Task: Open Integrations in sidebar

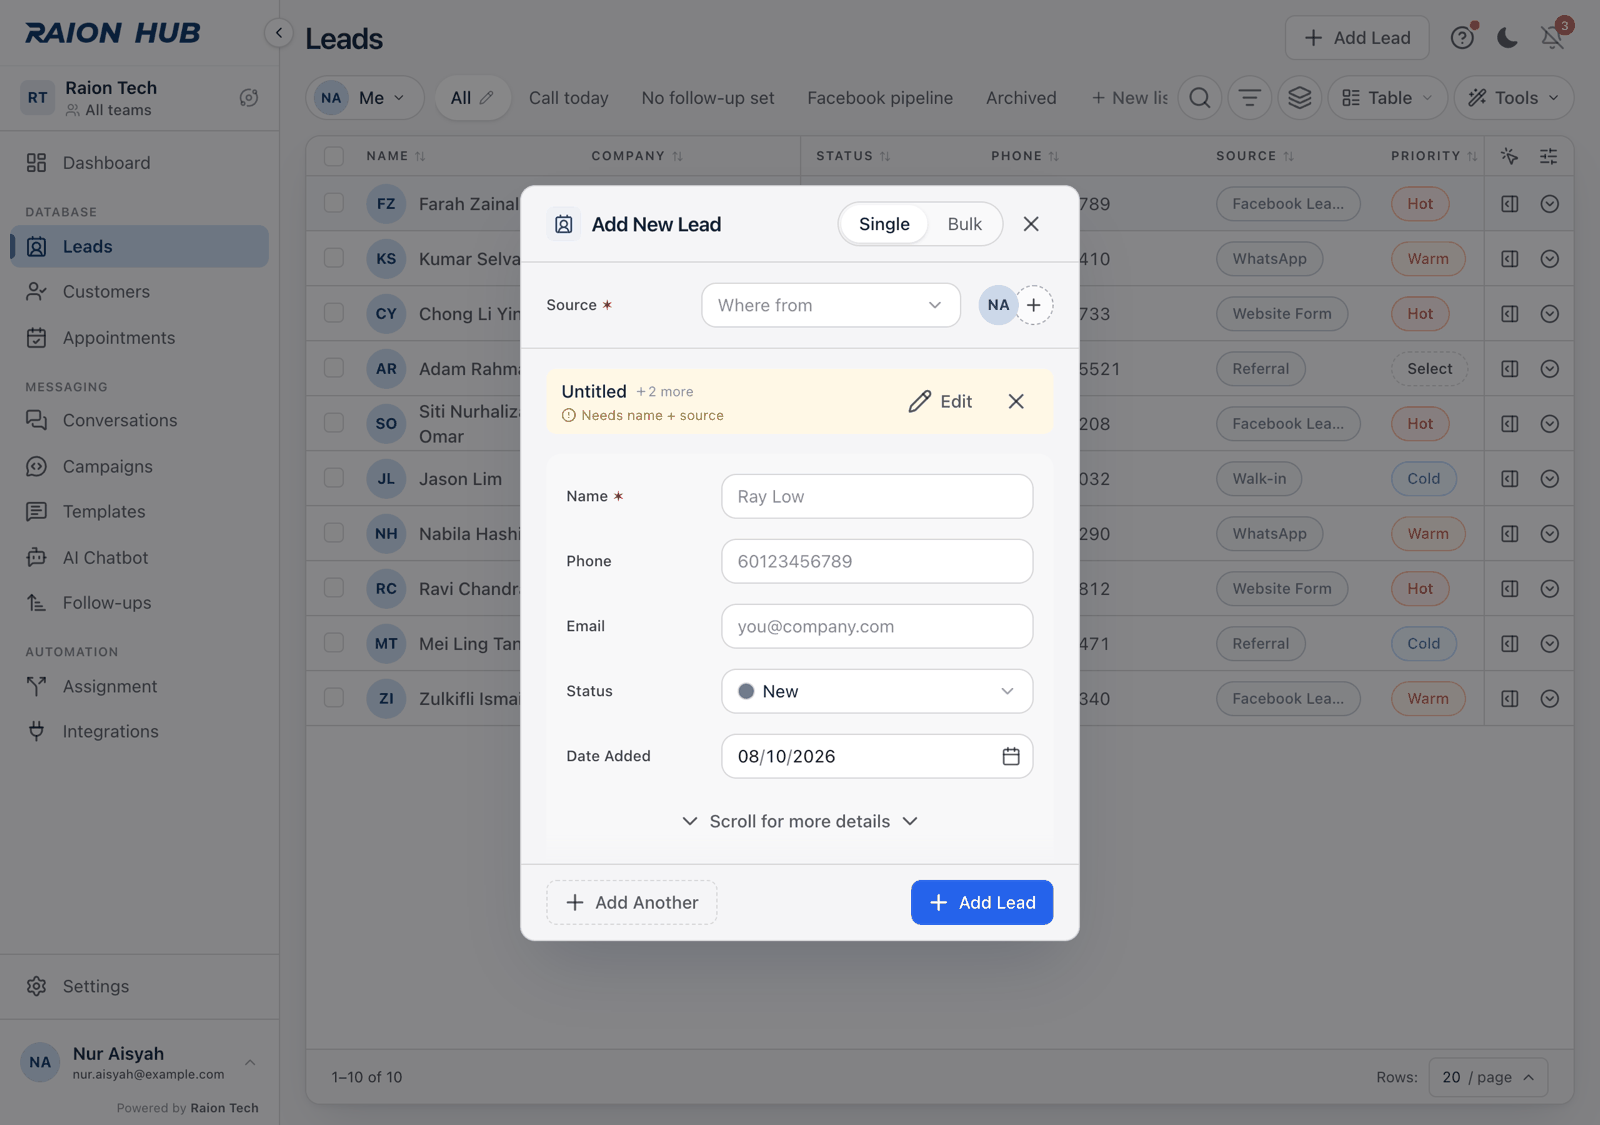Action: click(139, 732)
